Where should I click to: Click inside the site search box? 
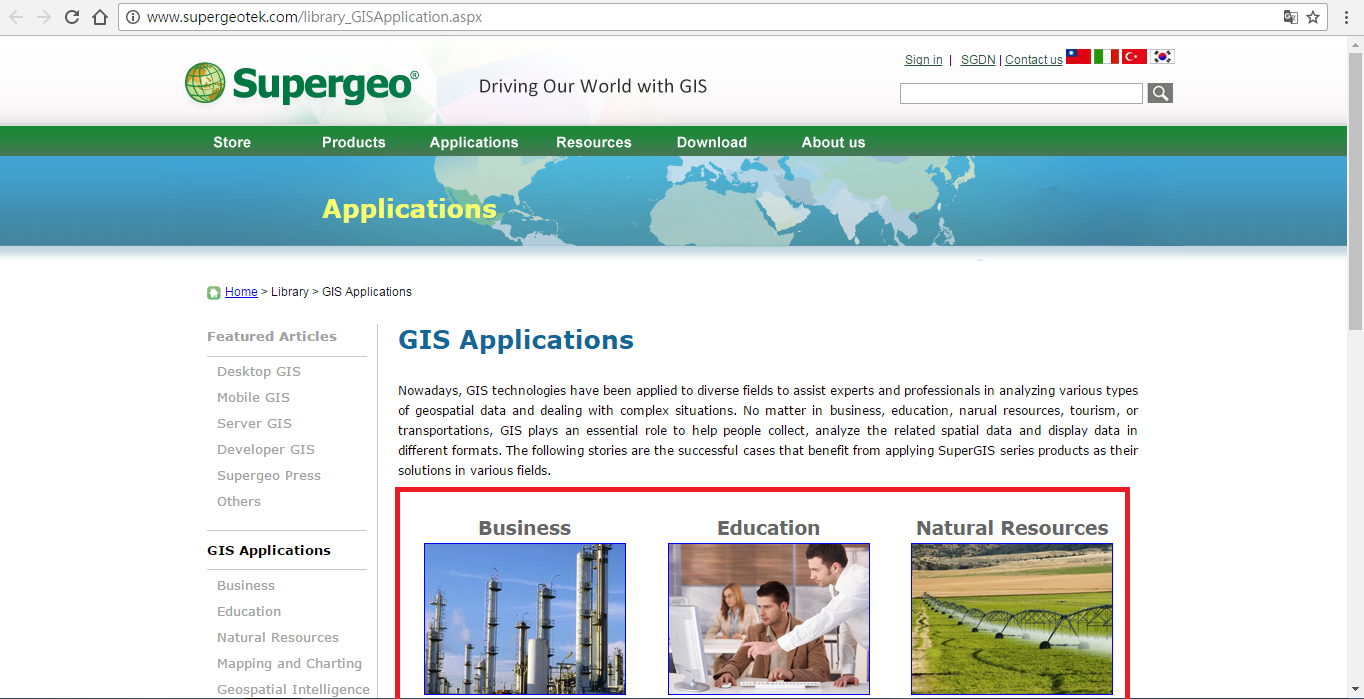(x=1020, y=93)
